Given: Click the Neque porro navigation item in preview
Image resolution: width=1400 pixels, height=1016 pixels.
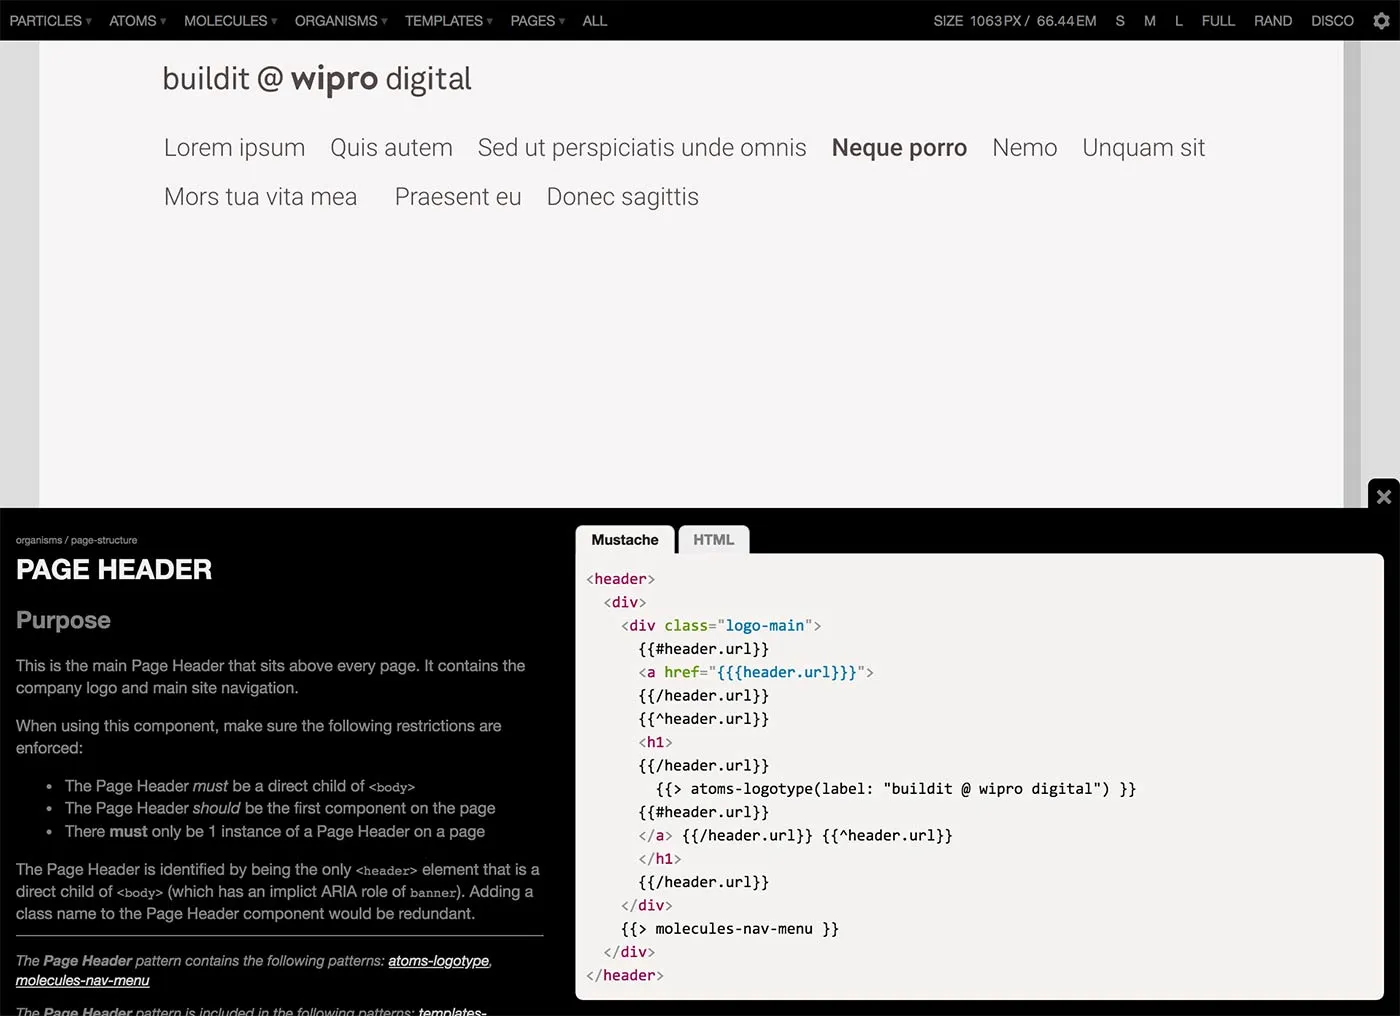Looking at the screenshot, I should pos(898,147).
